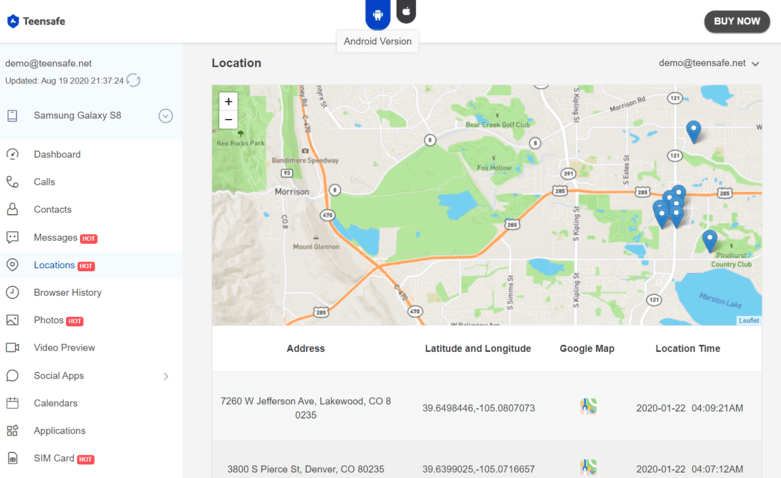
Task: Zoom in on the map
Action: [228, 102]
